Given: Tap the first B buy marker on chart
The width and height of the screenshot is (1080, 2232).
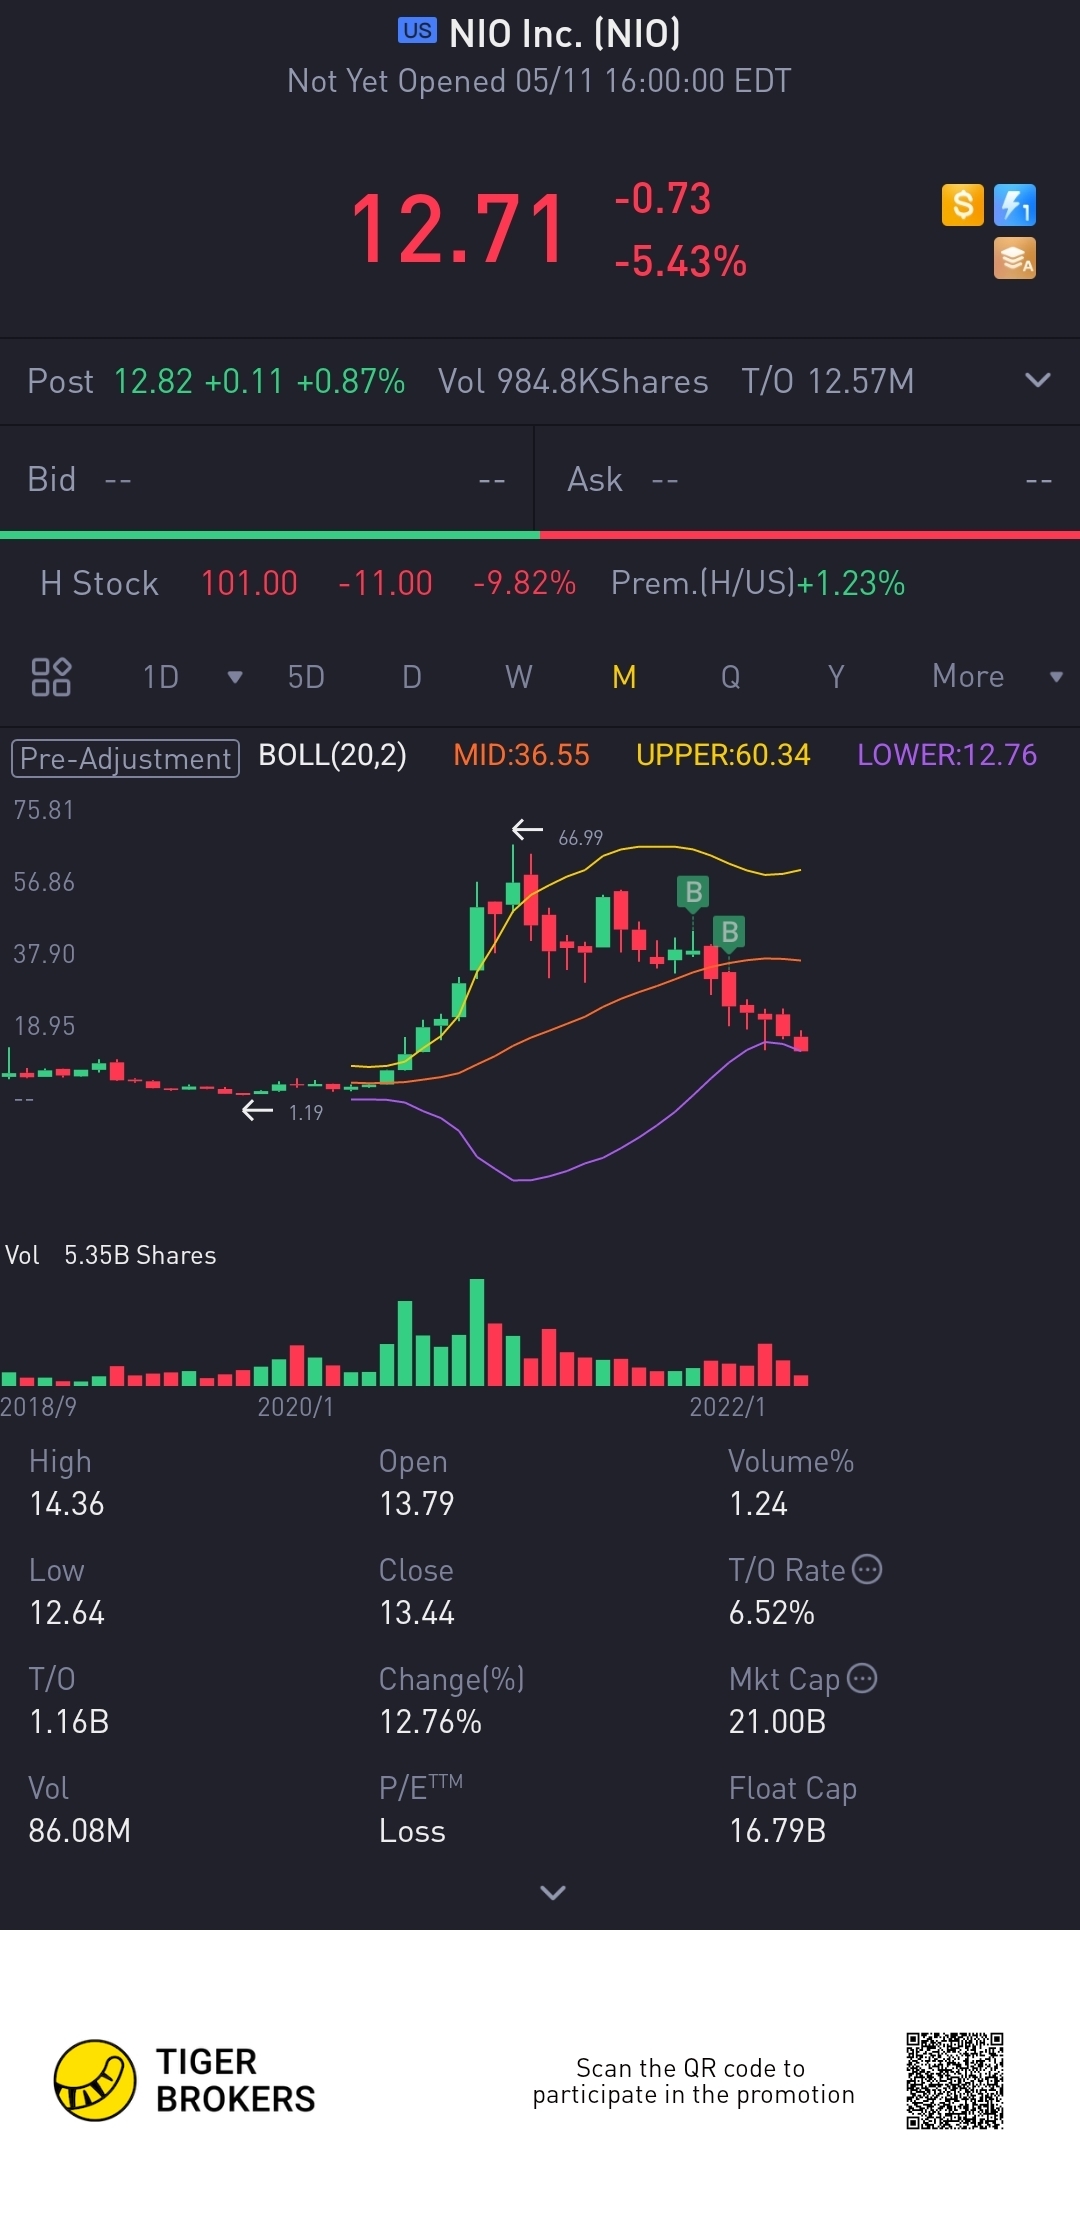Looking at the screenshot, I should (693, 892).
